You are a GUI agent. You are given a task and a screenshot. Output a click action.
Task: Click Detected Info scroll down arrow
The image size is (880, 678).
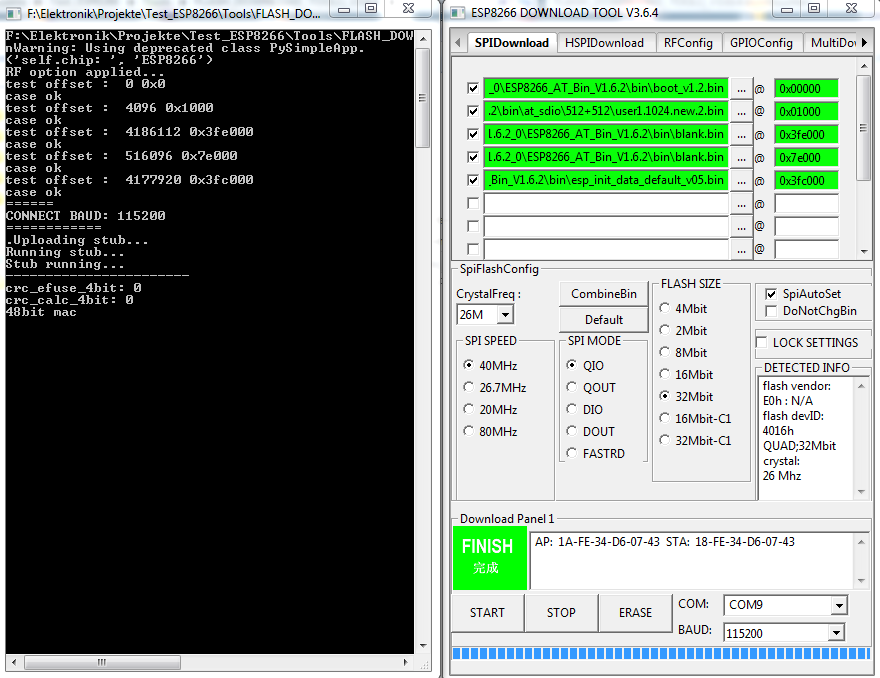coord(861,492)
